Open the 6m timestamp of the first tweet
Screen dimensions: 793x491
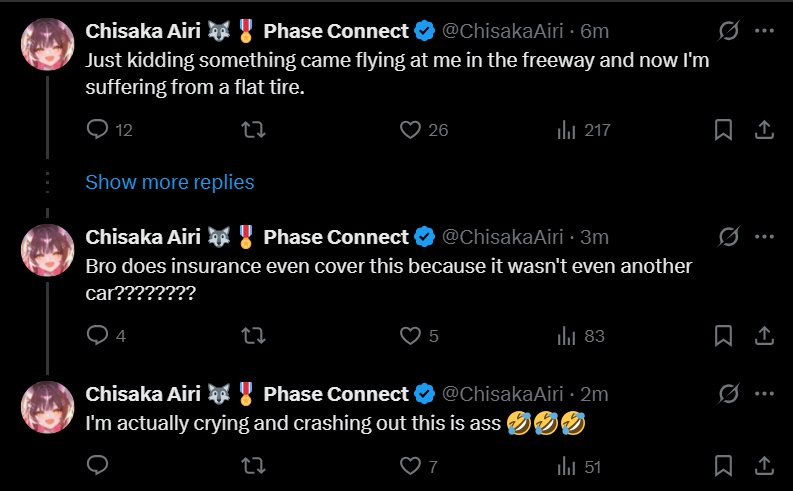click(x=594, y=31)
